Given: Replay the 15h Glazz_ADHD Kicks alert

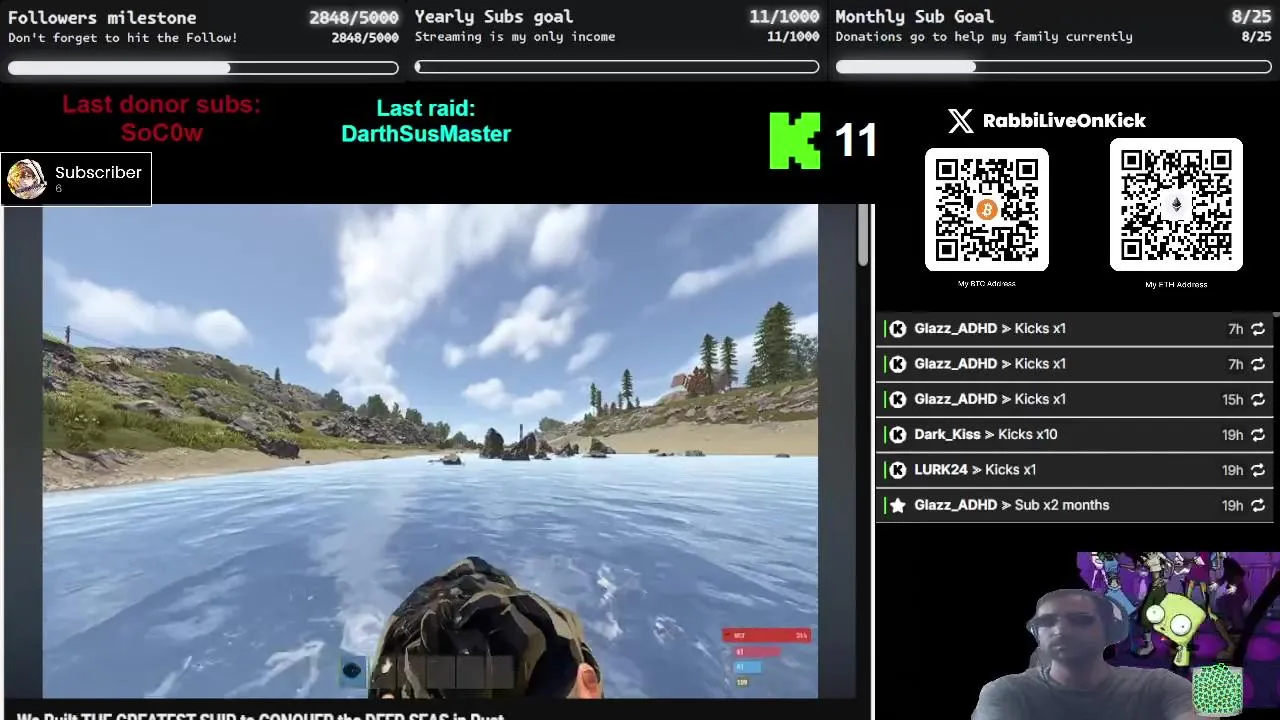Looking at the screenshot, I should (x=1258, y=399).
